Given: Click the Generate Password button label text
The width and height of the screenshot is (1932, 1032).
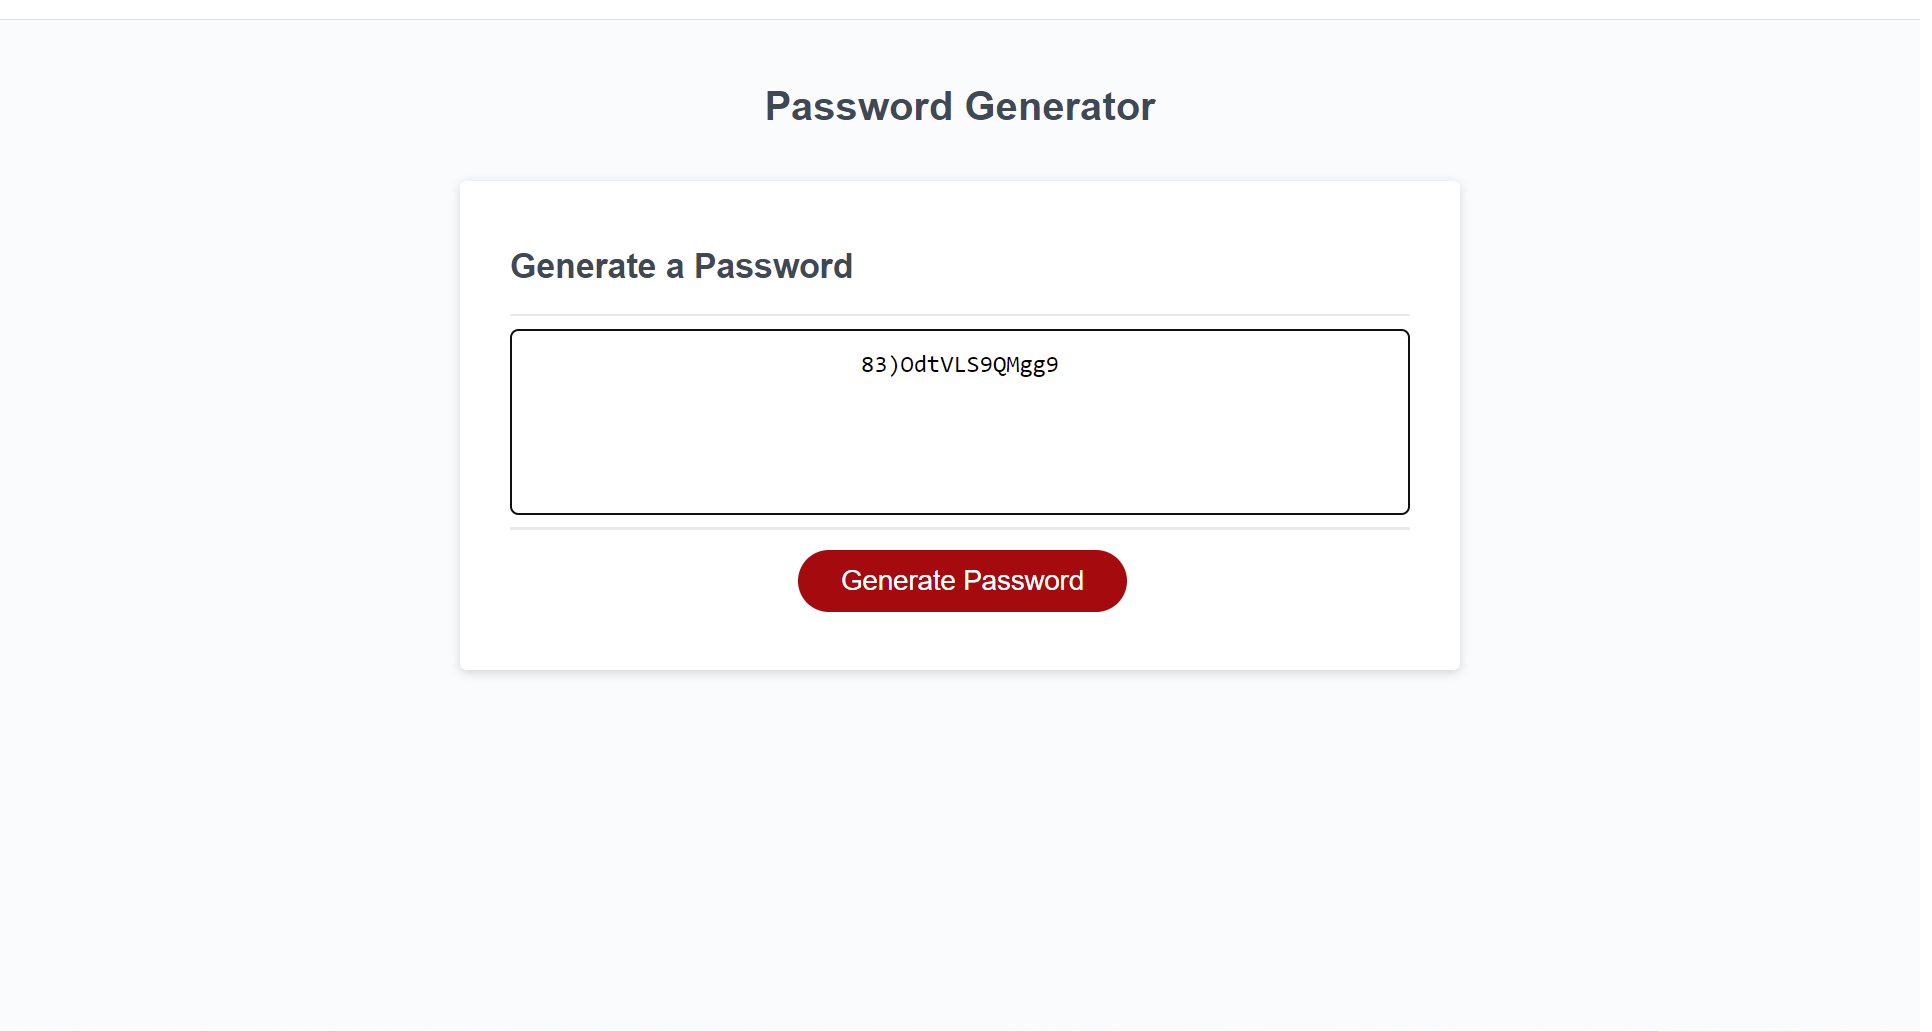Looking at the screenshot, I should click(x=961, y=580).
